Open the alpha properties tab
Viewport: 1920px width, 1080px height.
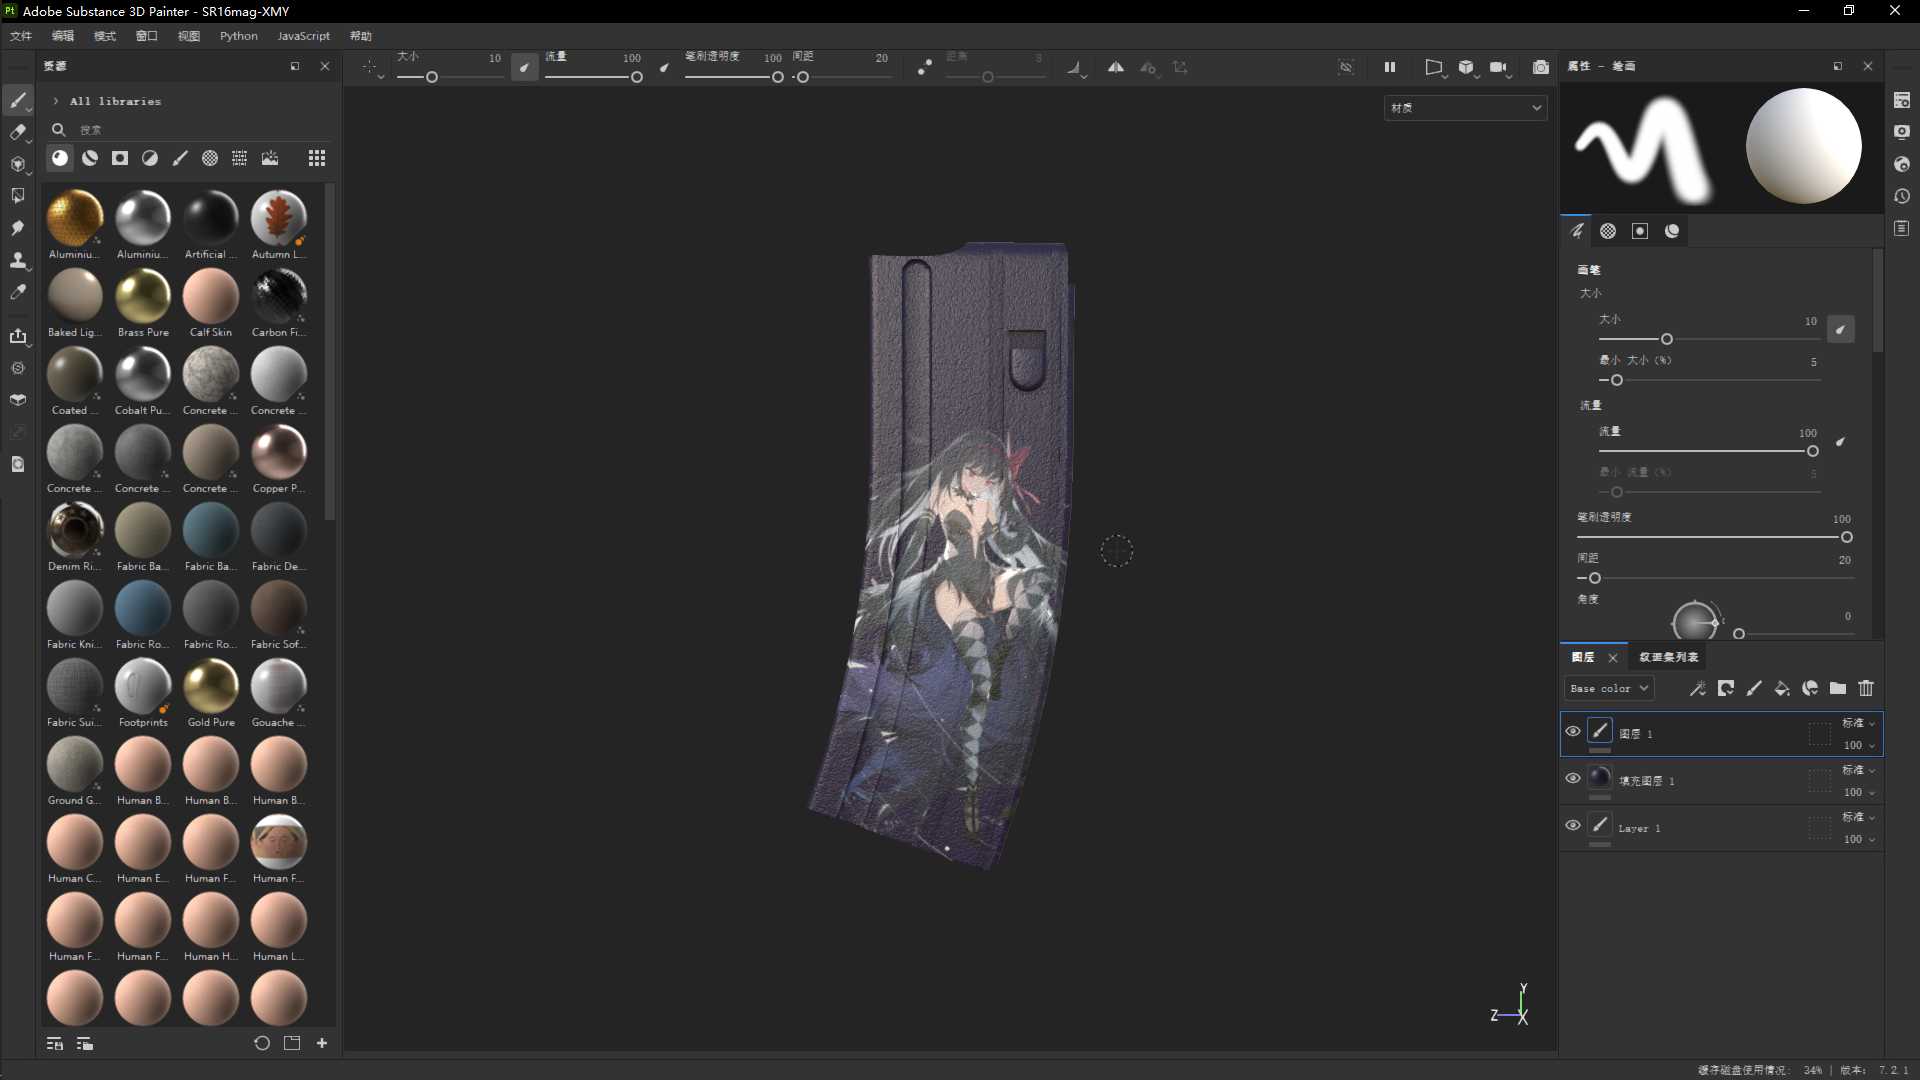(1608, 231)
